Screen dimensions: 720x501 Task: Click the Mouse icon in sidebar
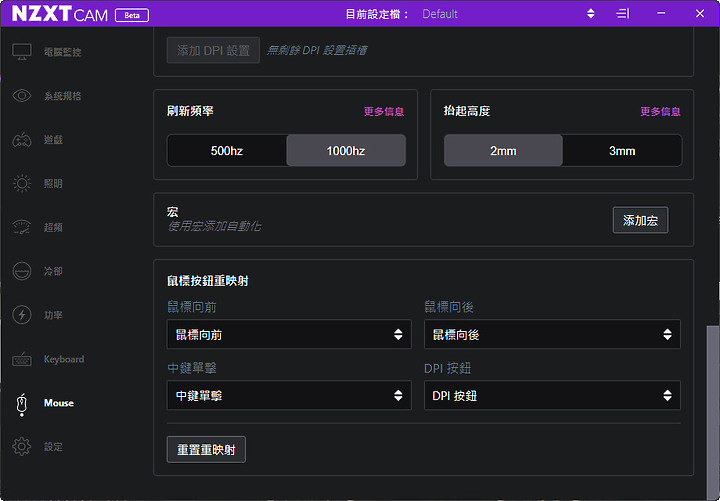pyautogui.click(x=22, y=404)
